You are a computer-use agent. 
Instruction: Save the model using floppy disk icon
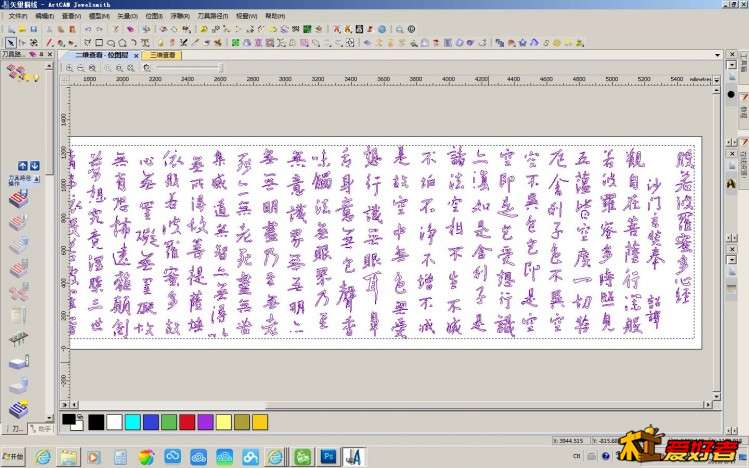[x=33, y=29]
